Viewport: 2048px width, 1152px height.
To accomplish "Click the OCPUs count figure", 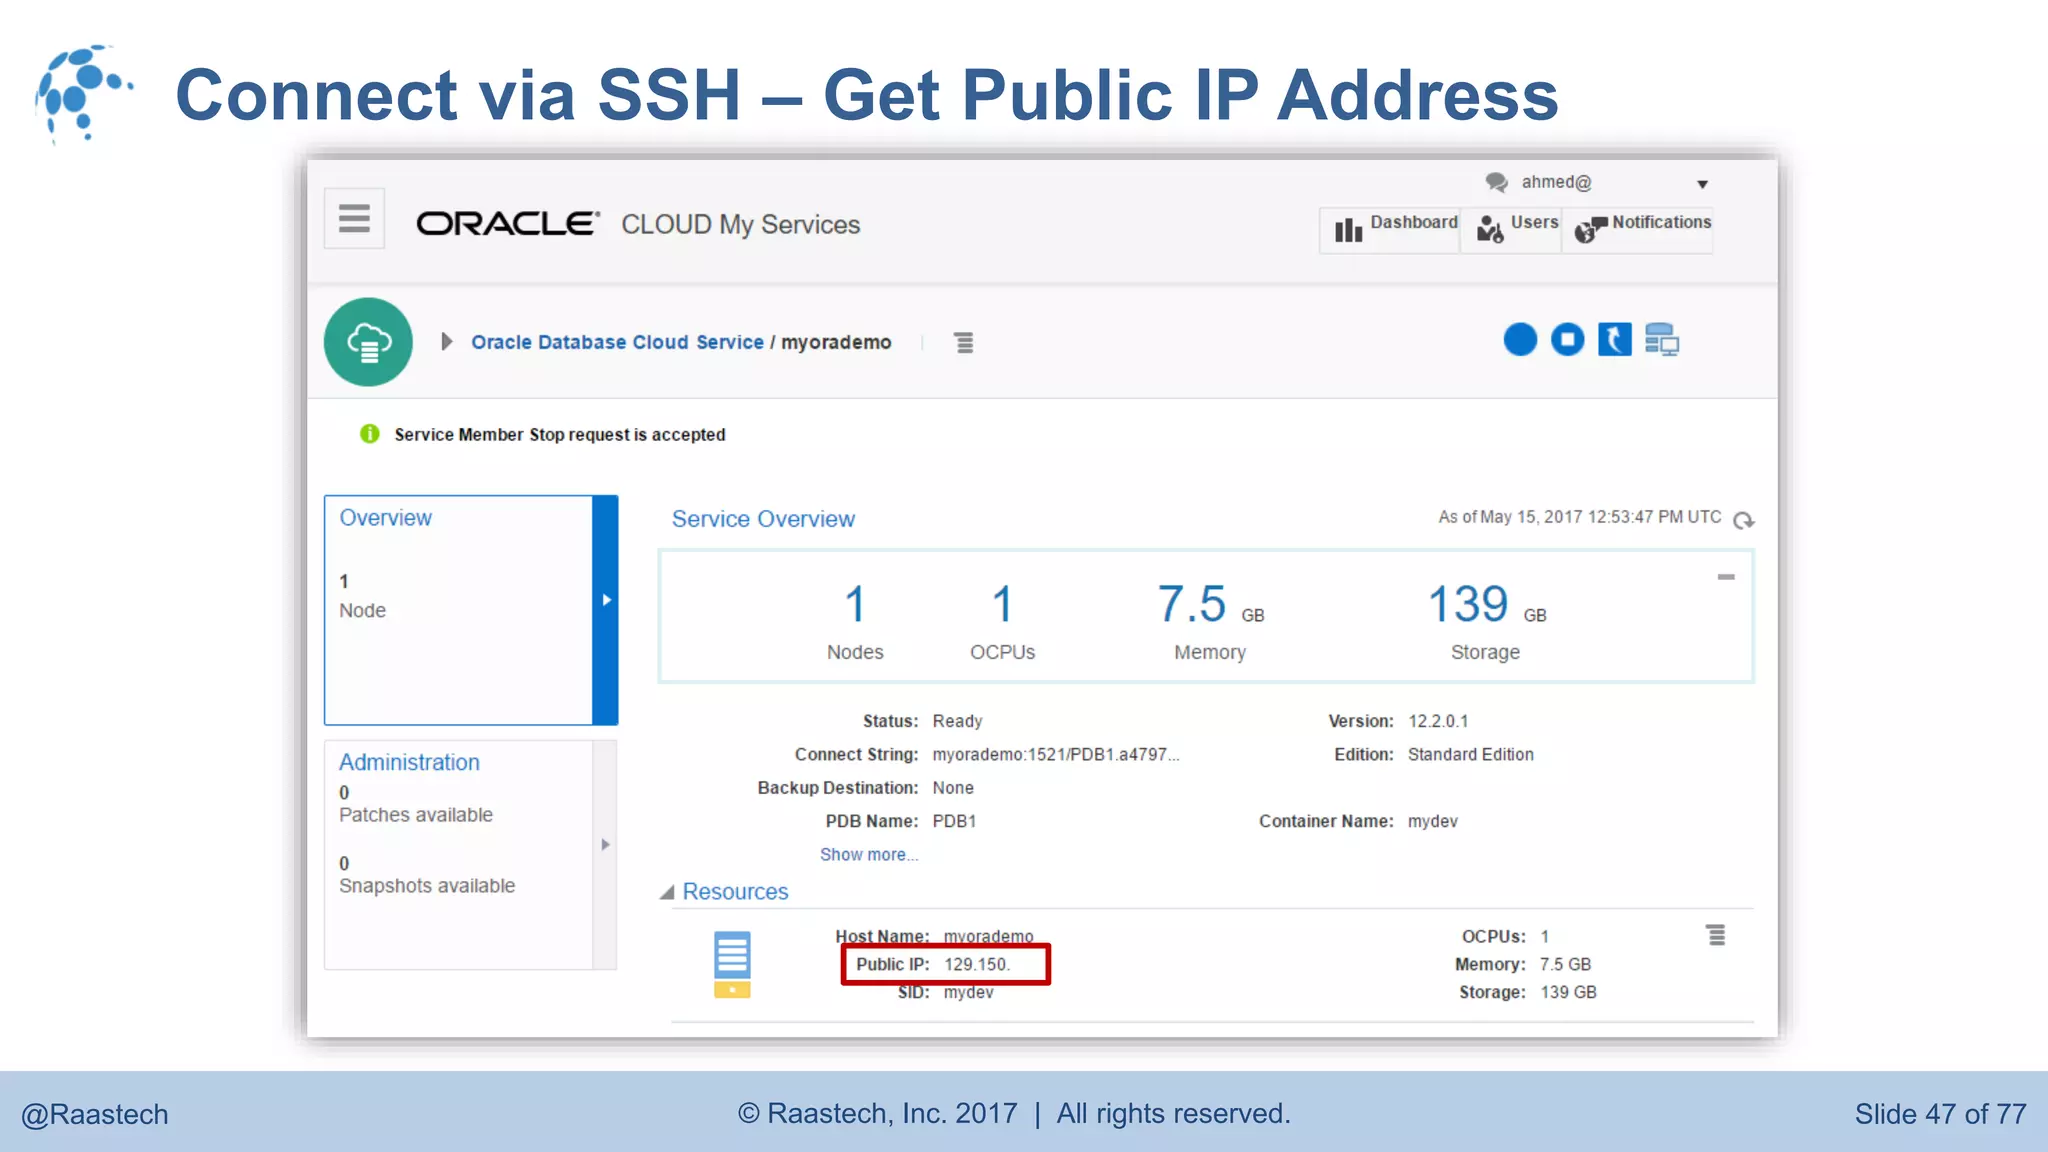I will pyautogui.click(x=1002, y=605).
